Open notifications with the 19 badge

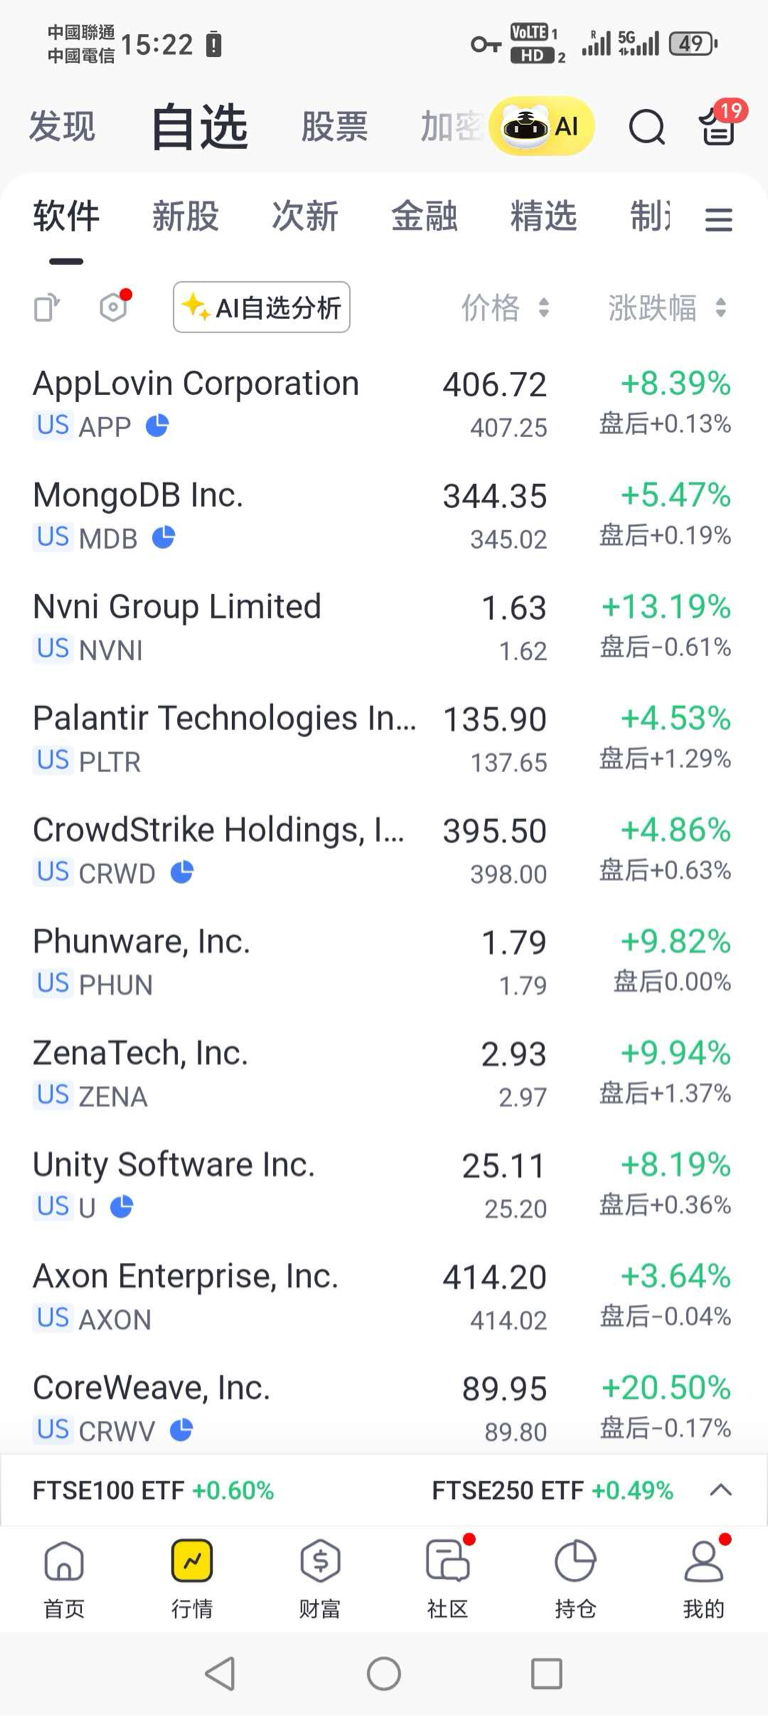718,126
